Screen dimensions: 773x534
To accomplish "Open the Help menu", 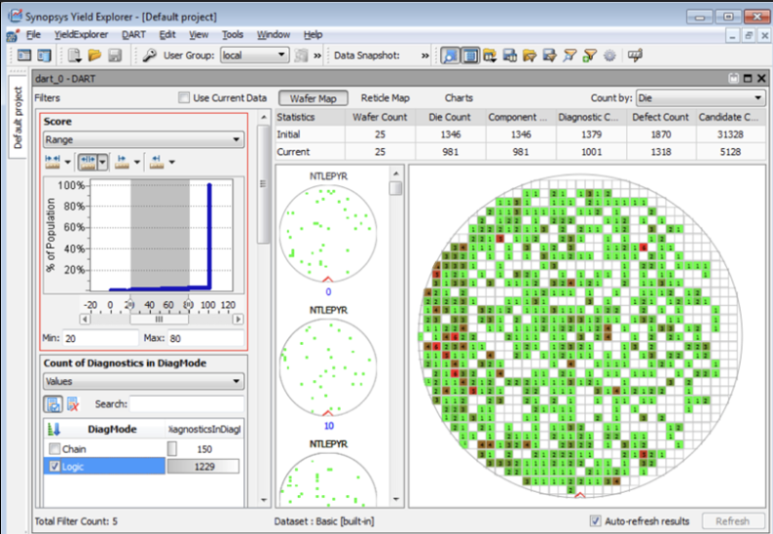I will point(313,35).
